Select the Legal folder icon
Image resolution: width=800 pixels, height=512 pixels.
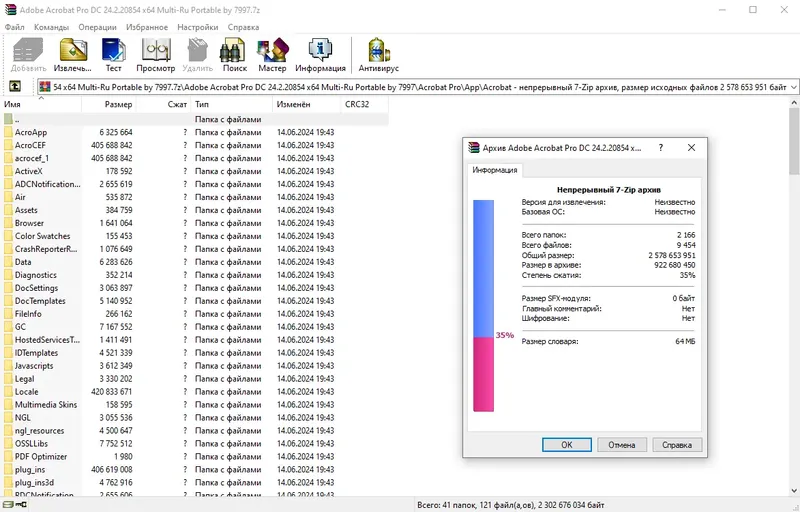pyautogui.click(x=8, y=379)
